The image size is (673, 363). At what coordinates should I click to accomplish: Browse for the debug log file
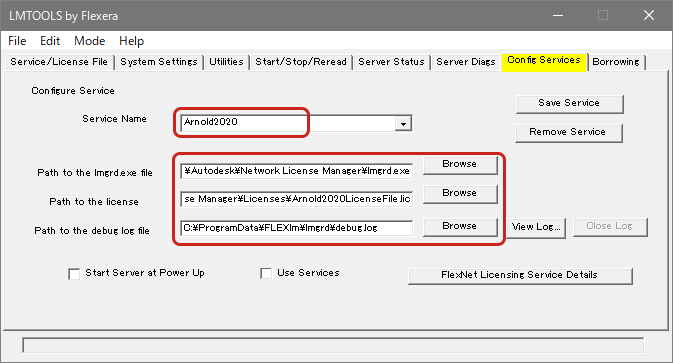click(460, 227)
